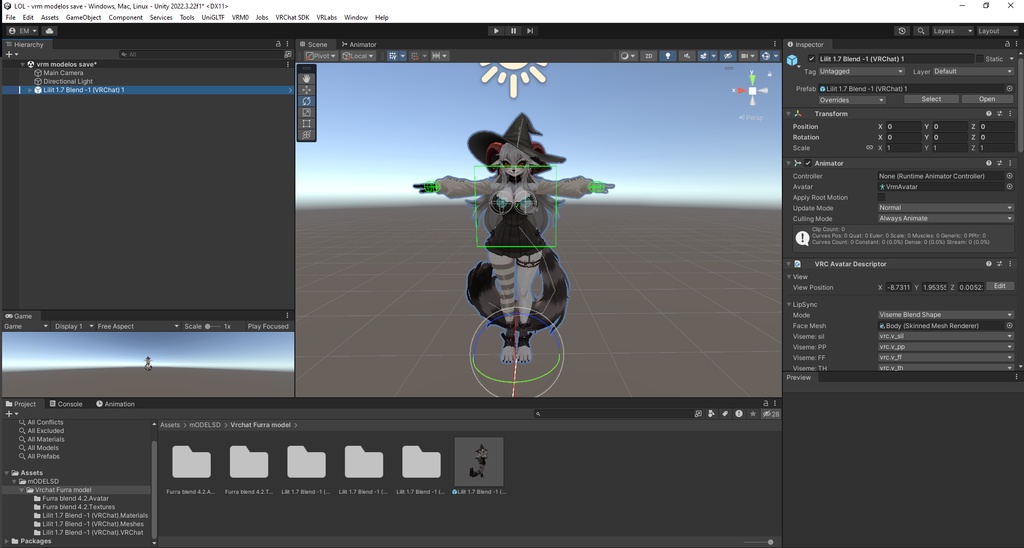
Task: Switch to the Animation tab
Action: point(116,404)
